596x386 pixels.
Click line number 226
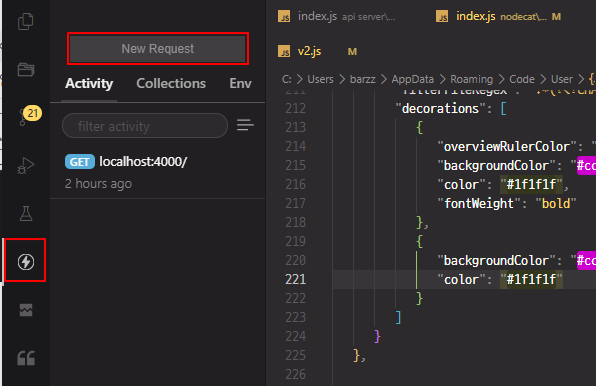[x=295, y=374]
